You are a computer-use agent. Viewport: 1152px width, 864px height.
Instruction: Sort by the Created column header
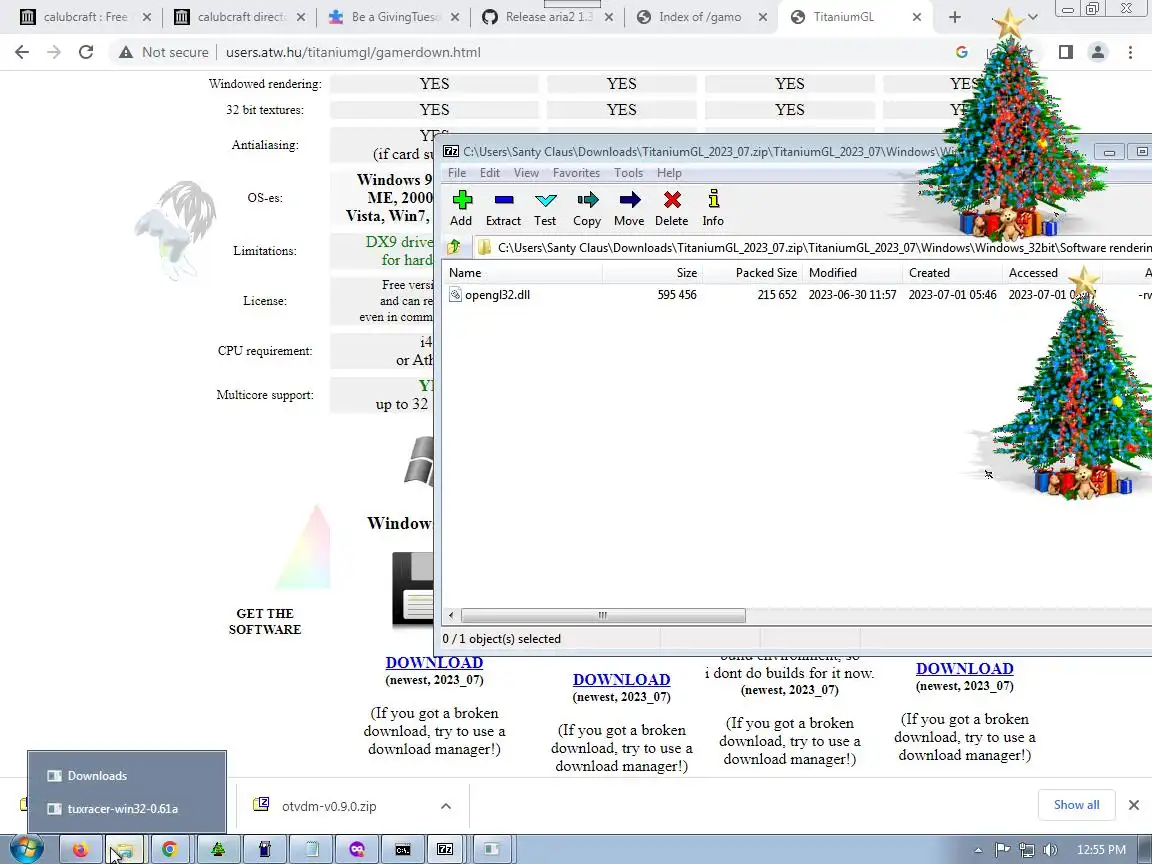coord(952,273)
